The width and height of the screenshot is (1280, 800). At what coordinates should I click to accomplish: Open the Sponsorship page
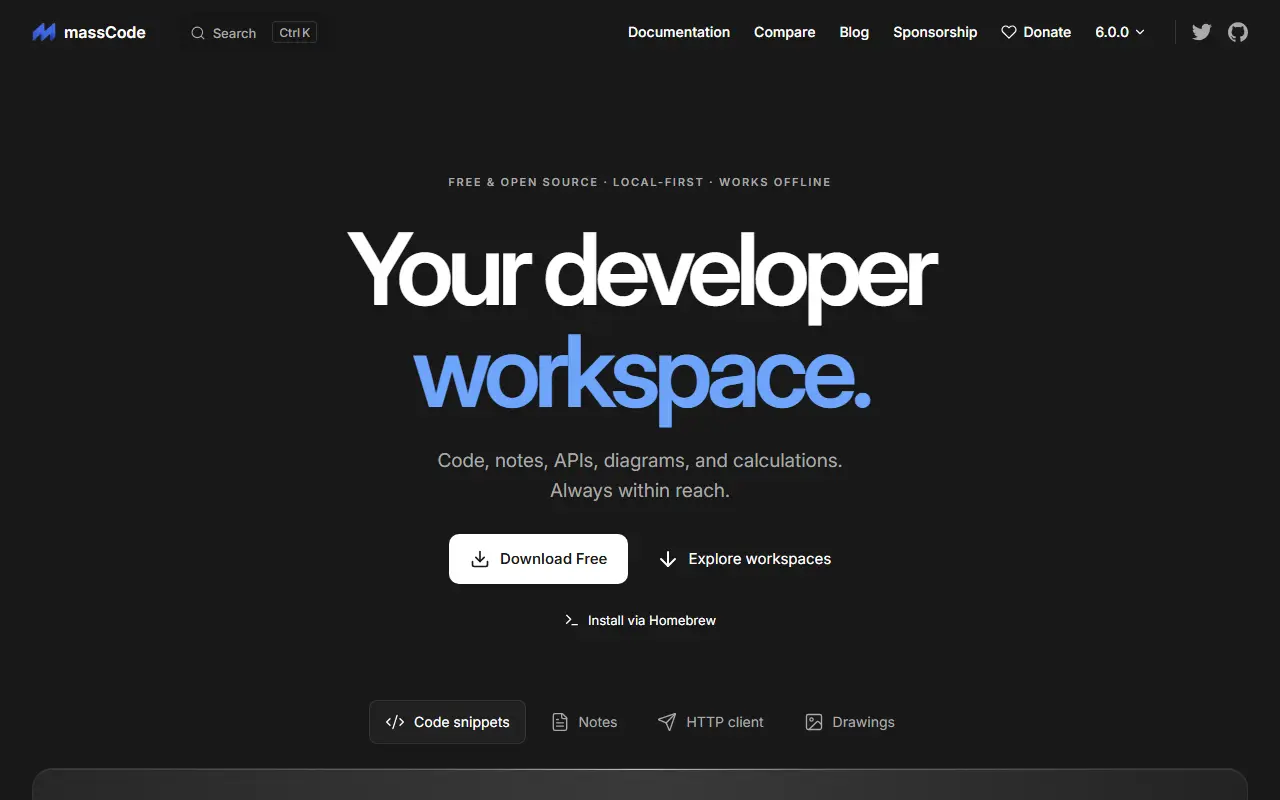pos(935,32)
